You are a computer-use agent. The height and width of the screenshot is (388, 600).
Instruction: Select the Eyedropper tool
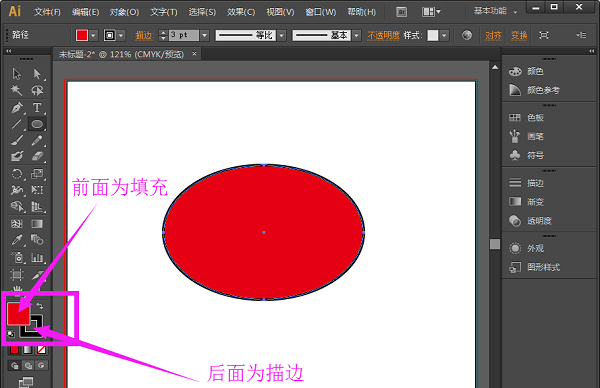(16, 240)
